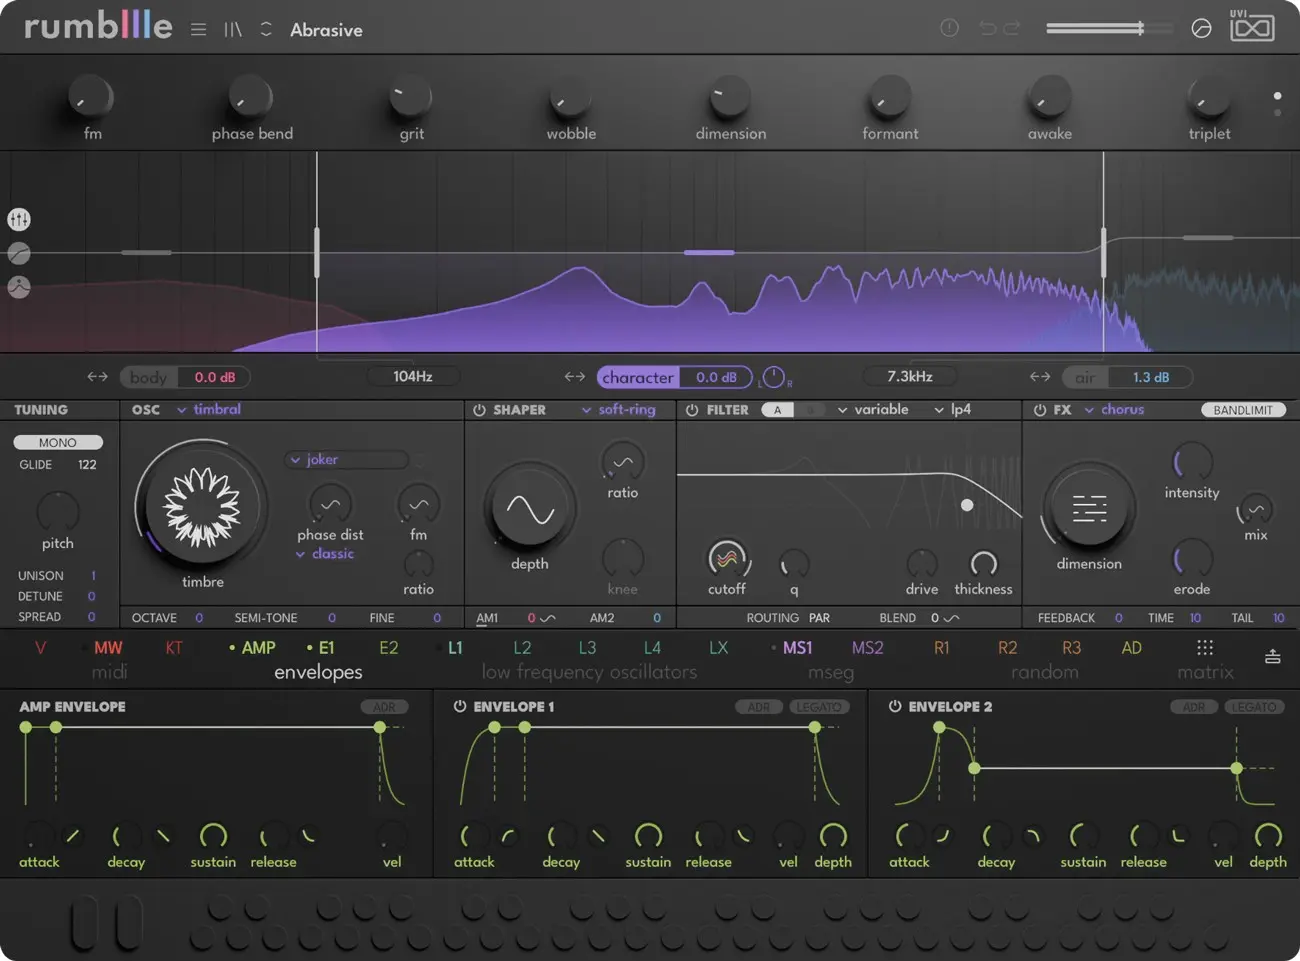This screenshot has width=1300, height=961.
Task: Open the preset browser icon
Action: (x=233, y=29)
